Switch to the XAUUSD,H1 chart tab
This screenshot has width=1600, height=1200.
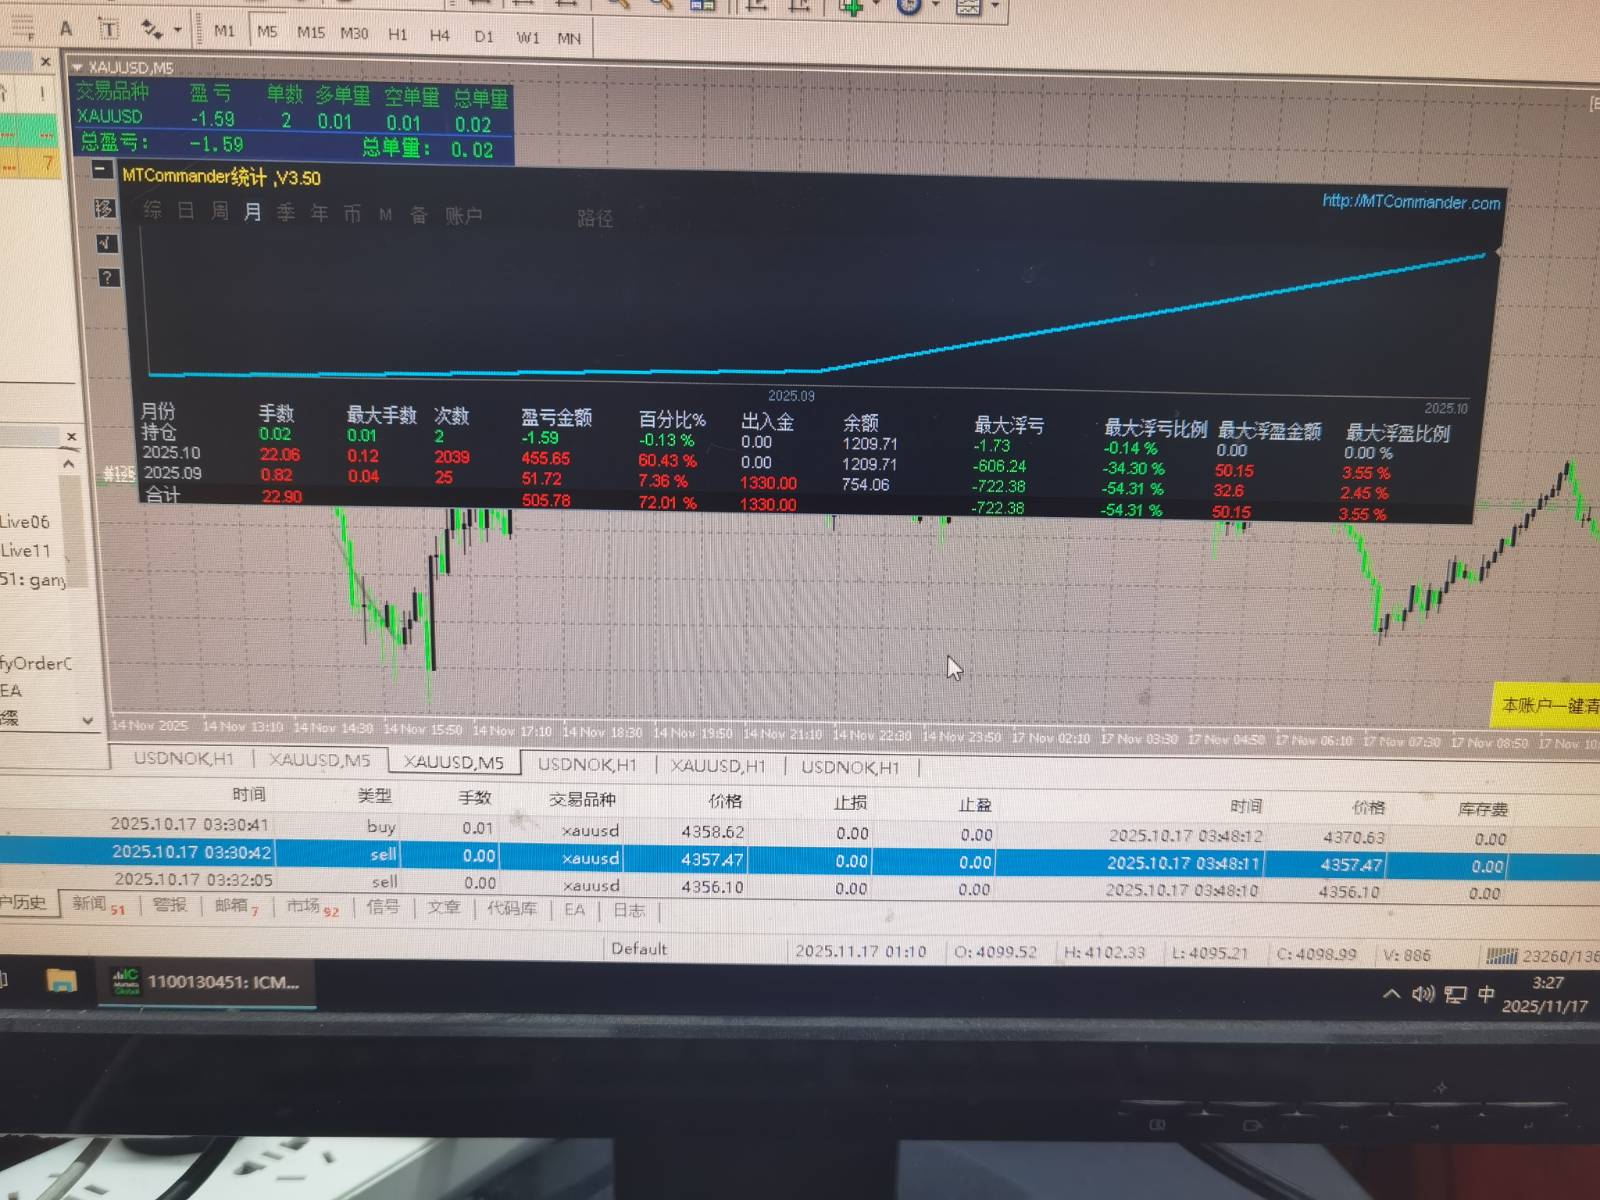(x=718, y=766)
